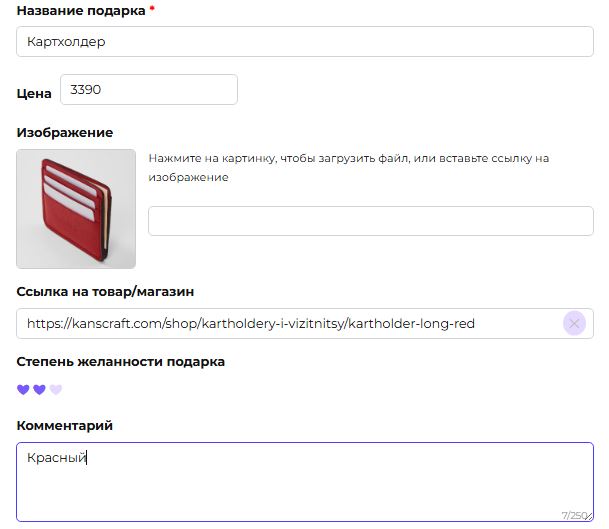Click the 'Название подарка' label
Image resolution: width=609 pixels, height=529 pixels.
pos(81,11)
